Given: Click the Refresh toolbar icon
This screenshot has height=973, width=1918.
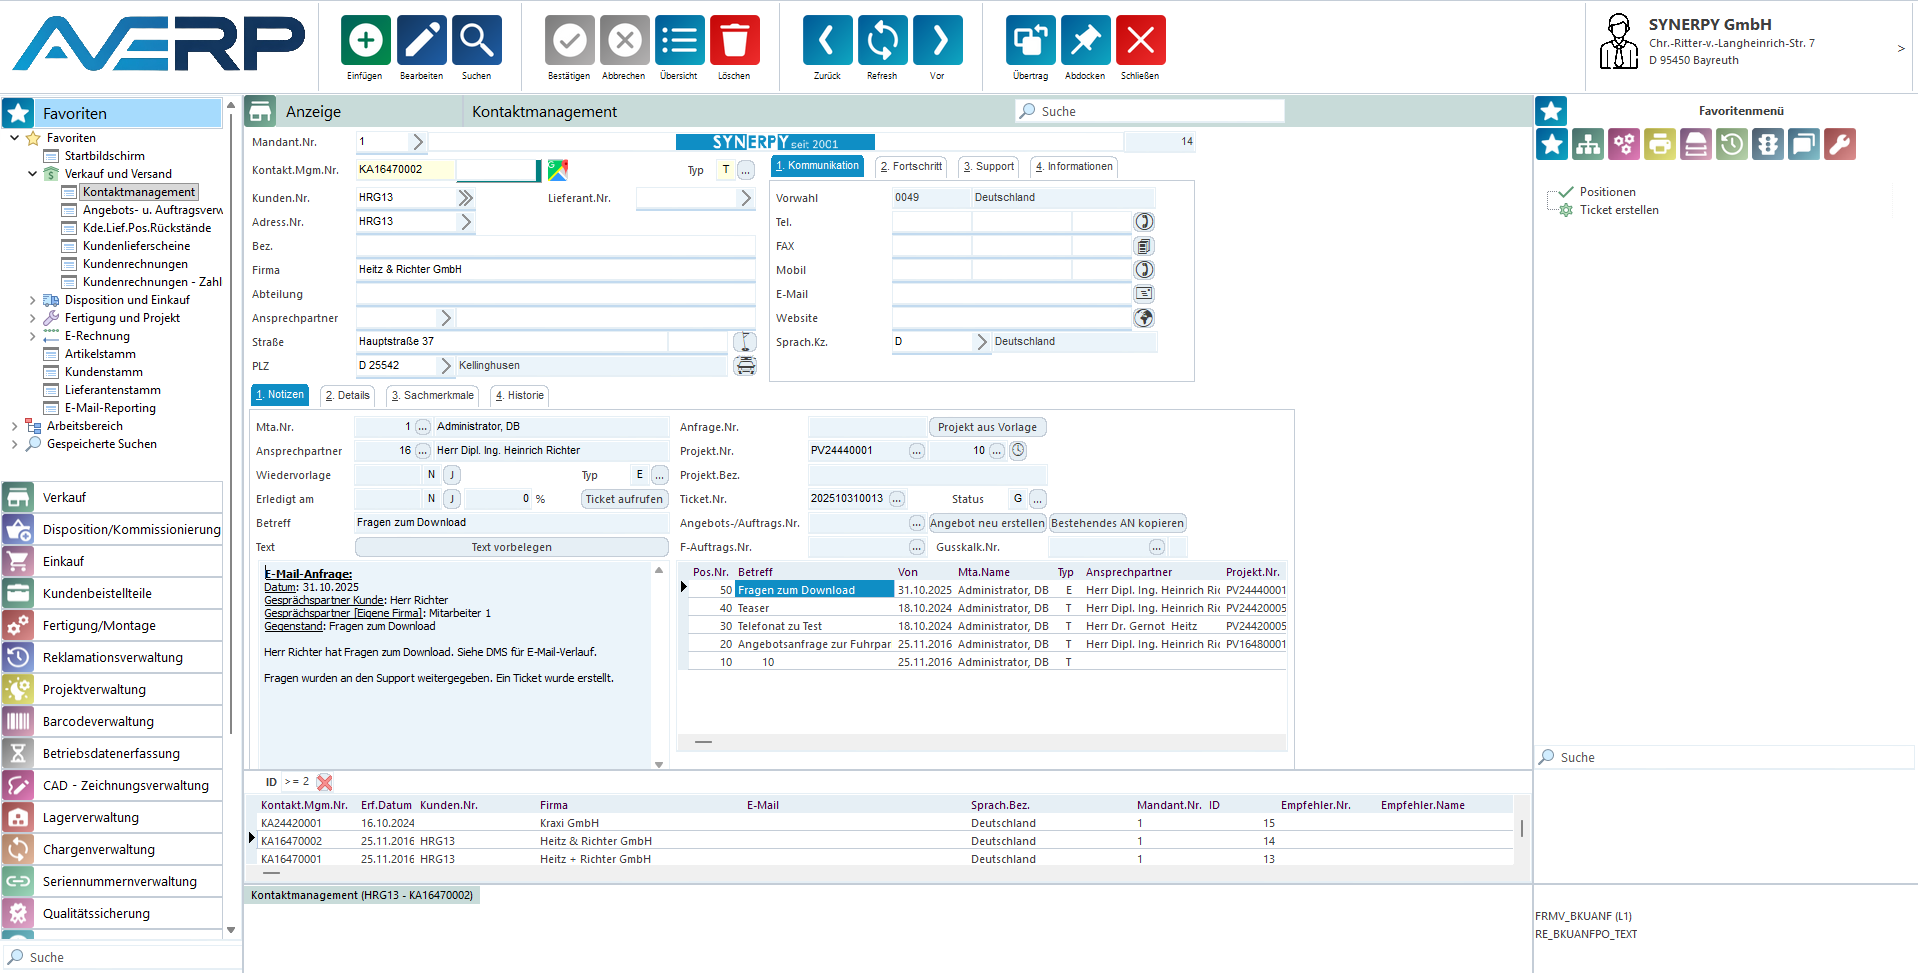Looking at the screenshot, I should click(882, 41).
